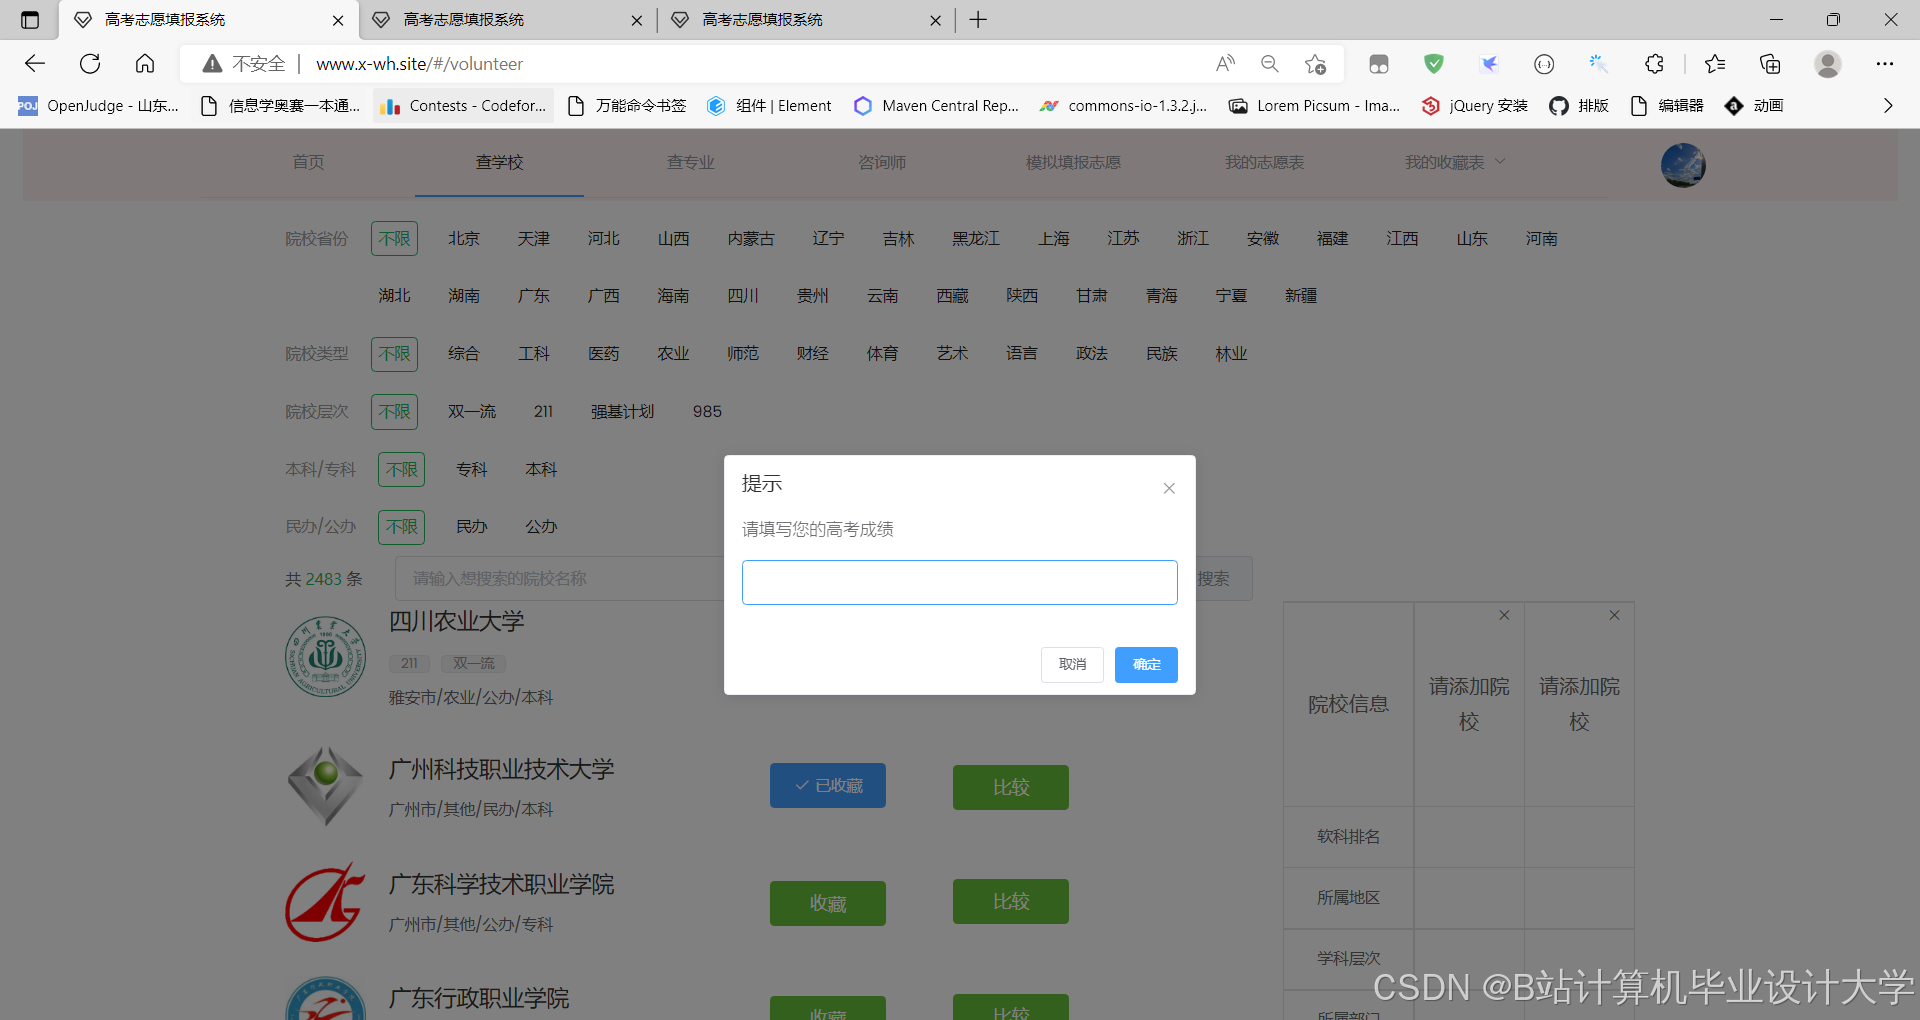Open 广东科学技术职业学院 title
The image size is (1920, 1020).
pos(501,885)
